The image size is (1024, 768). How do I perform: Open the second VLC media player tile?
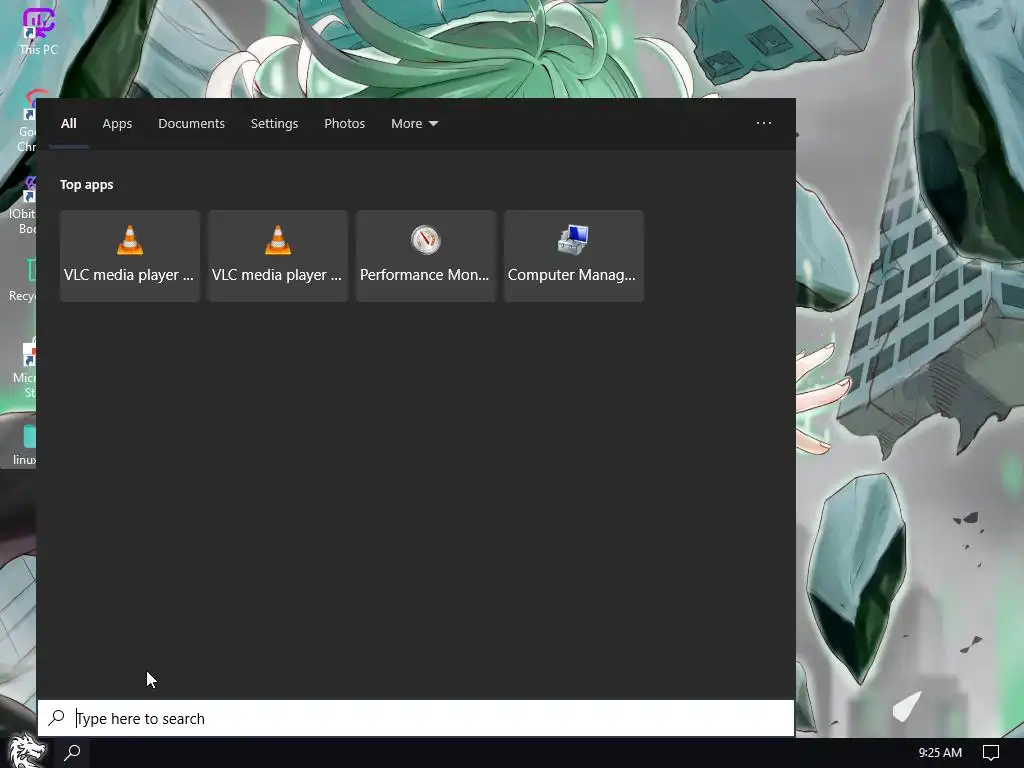(x=278, y=256)
